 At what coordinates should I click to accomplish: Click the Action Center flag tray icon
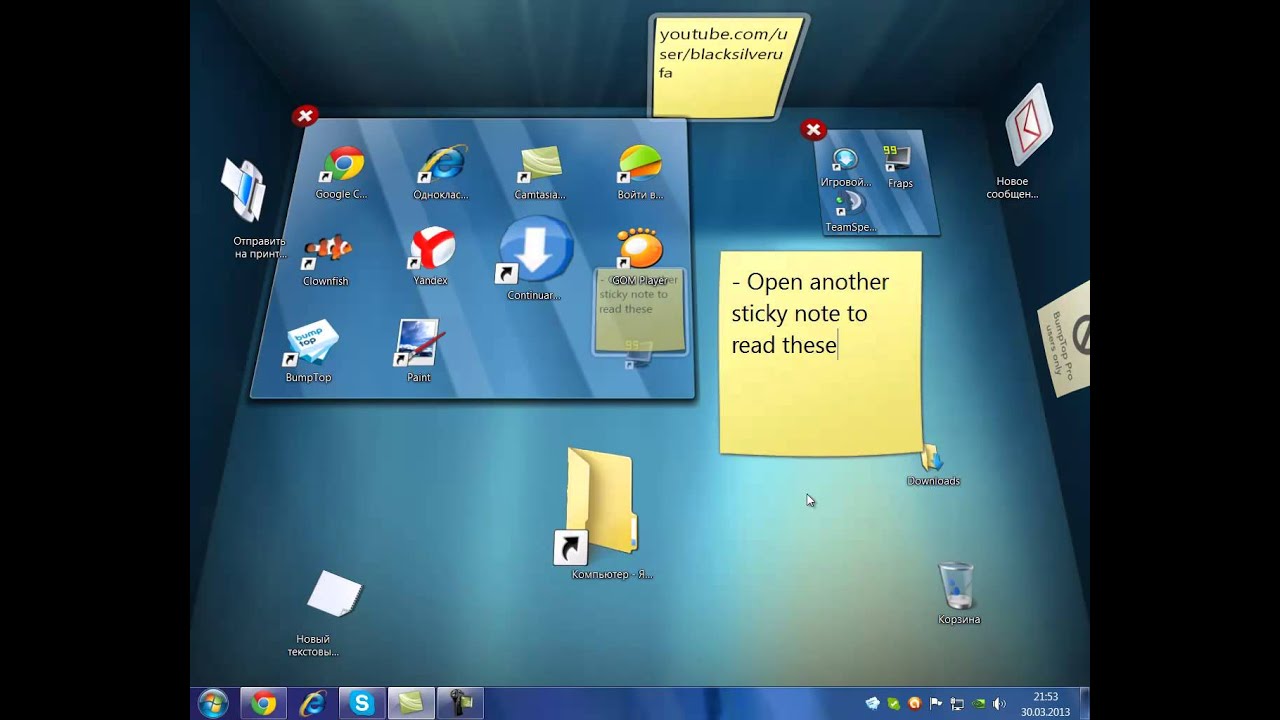(936, 704)
